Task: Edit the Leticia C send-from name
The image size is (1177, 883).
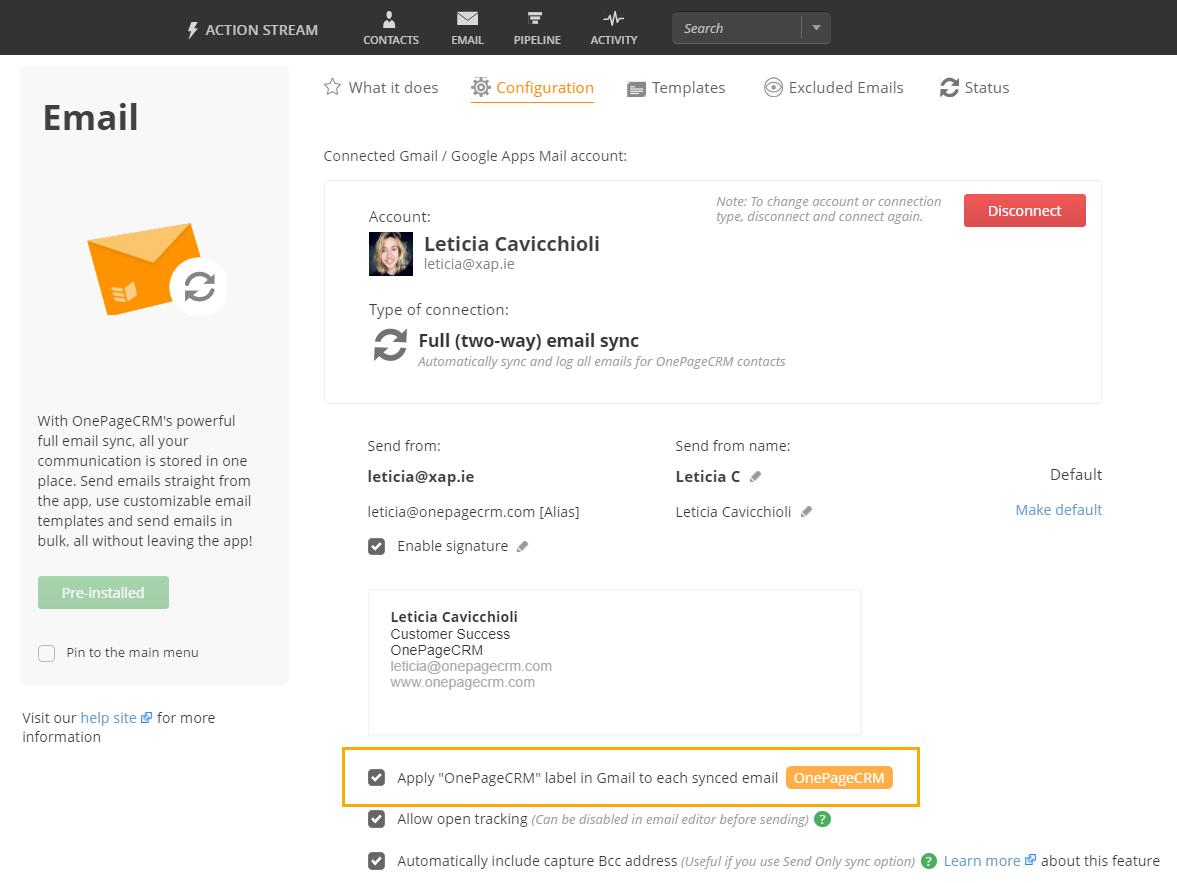Action: click(755, 476)
